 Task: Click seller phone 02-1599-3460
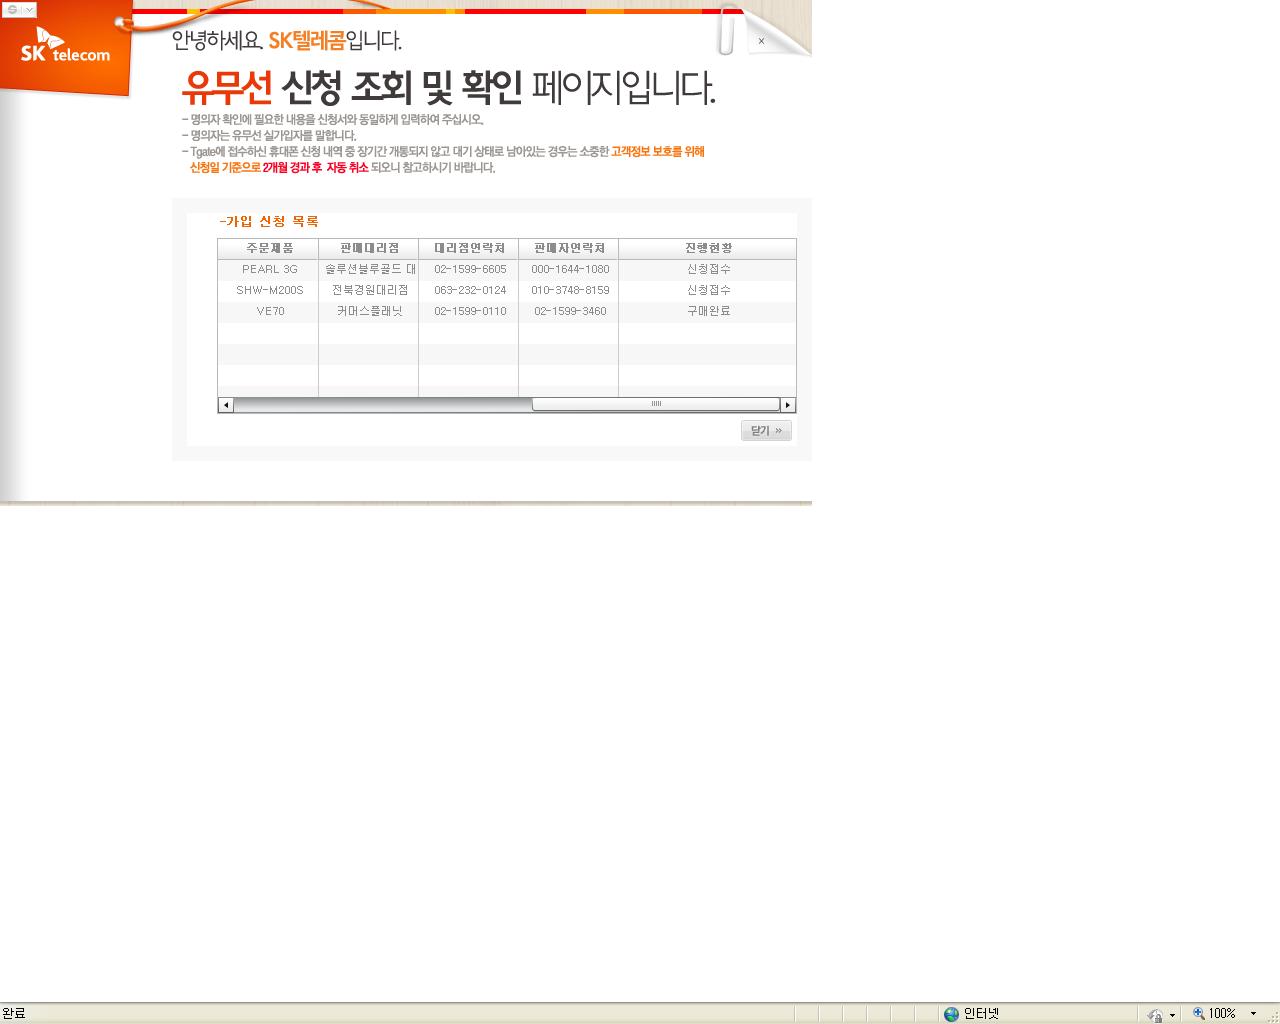click(x=570, y=311)
